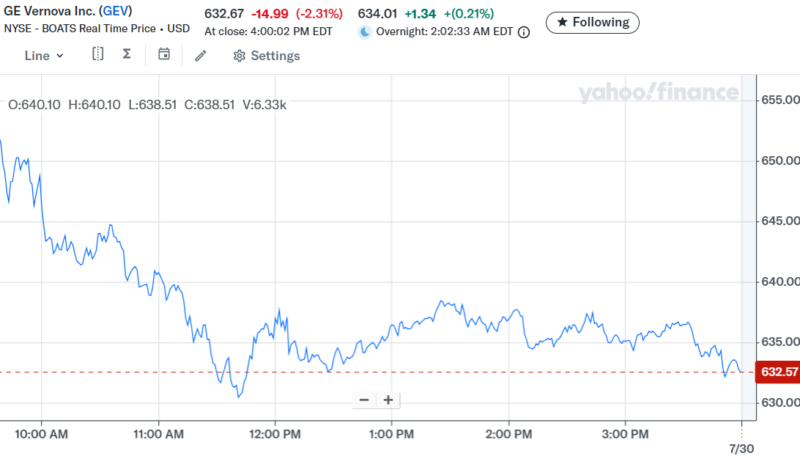The height and width of the screenshot is (456, 800).
Task: Open indicators via the sigma icon
Action: point(127,54)
